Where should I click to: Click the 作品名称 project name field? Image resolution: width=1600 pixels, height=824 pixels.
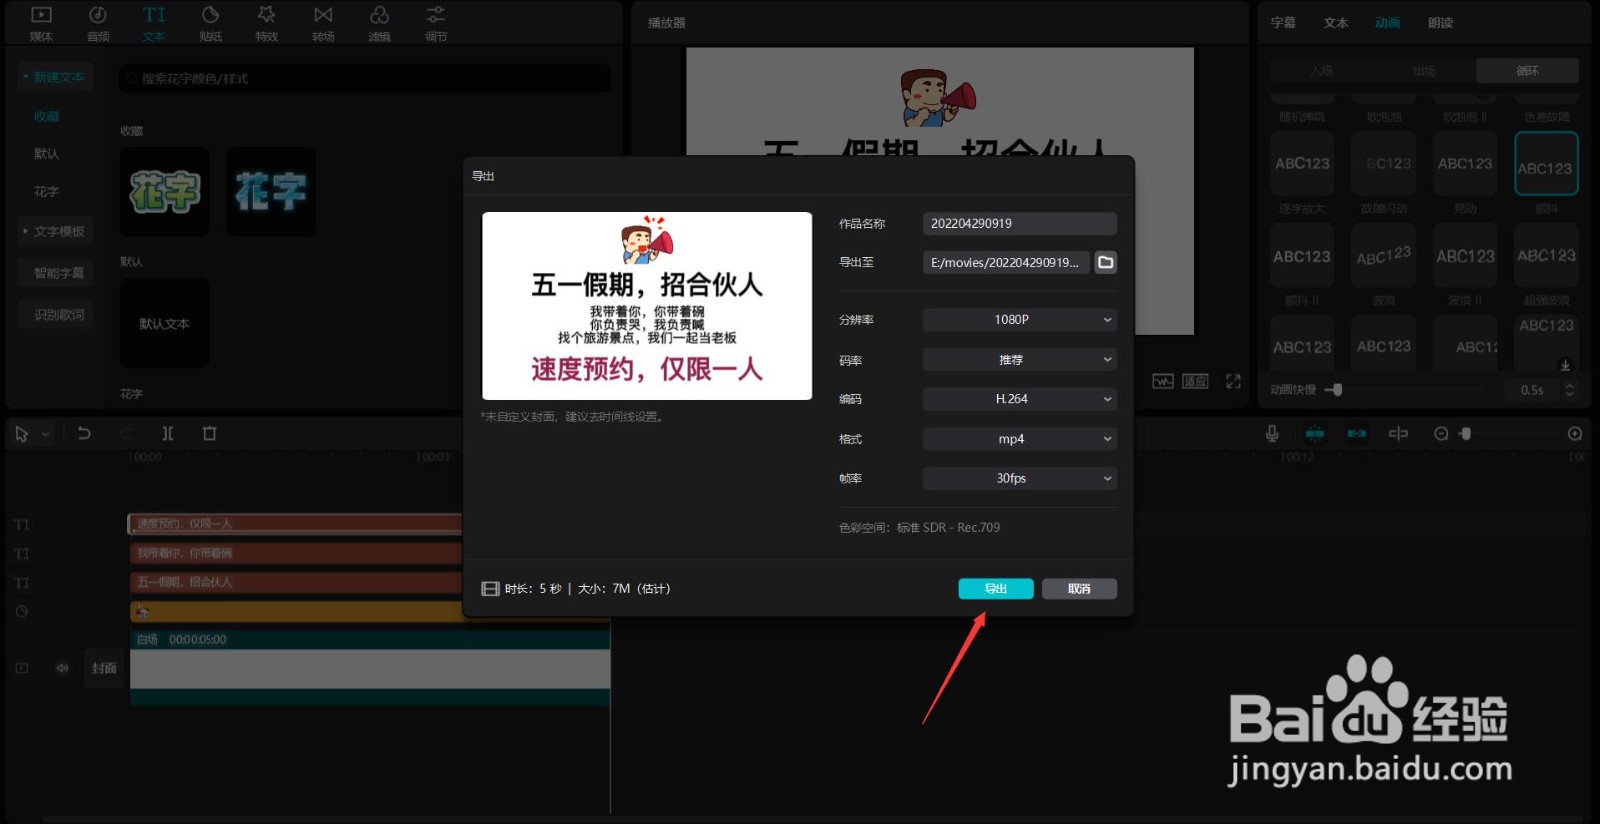click(x=1019, y=224)
